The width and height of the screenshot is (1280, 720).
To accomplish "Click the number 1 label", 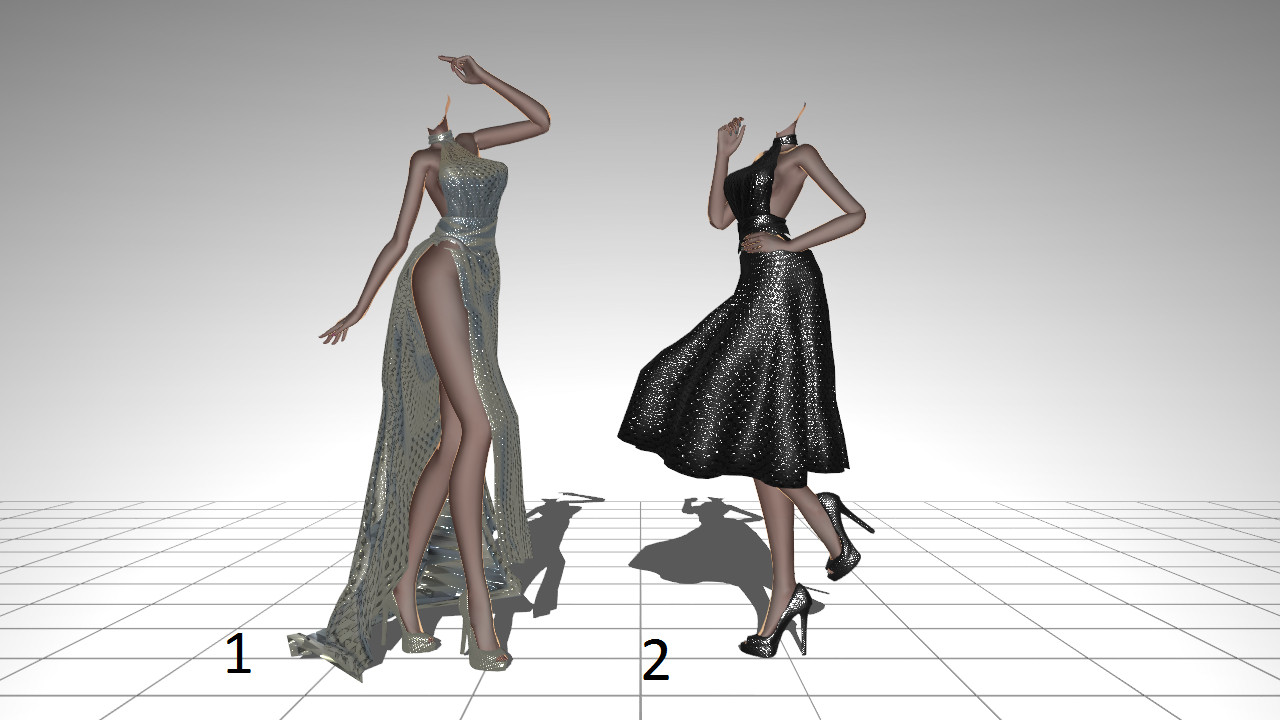I will click(237, 655).
